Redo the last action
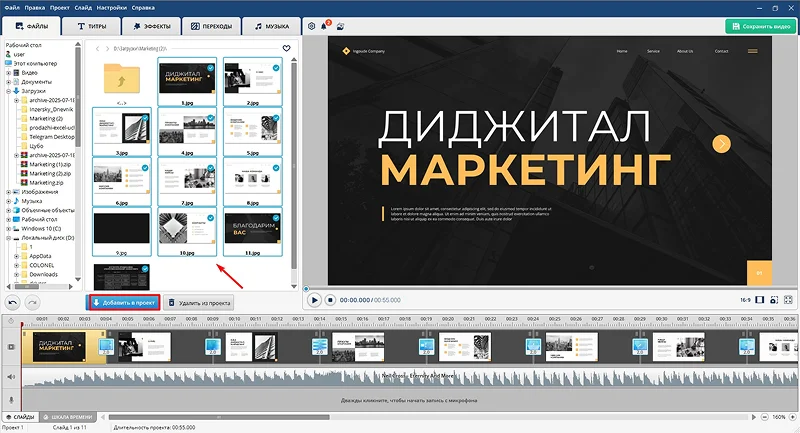 33,302
